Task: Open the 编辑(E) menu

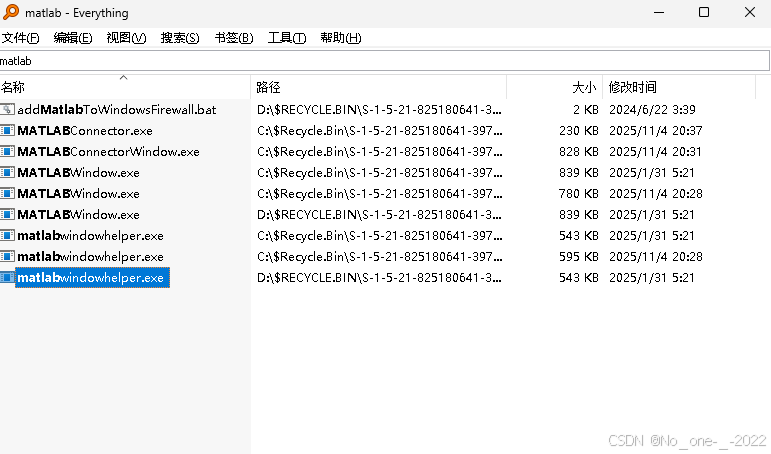Action: click(x=73, y=38)
